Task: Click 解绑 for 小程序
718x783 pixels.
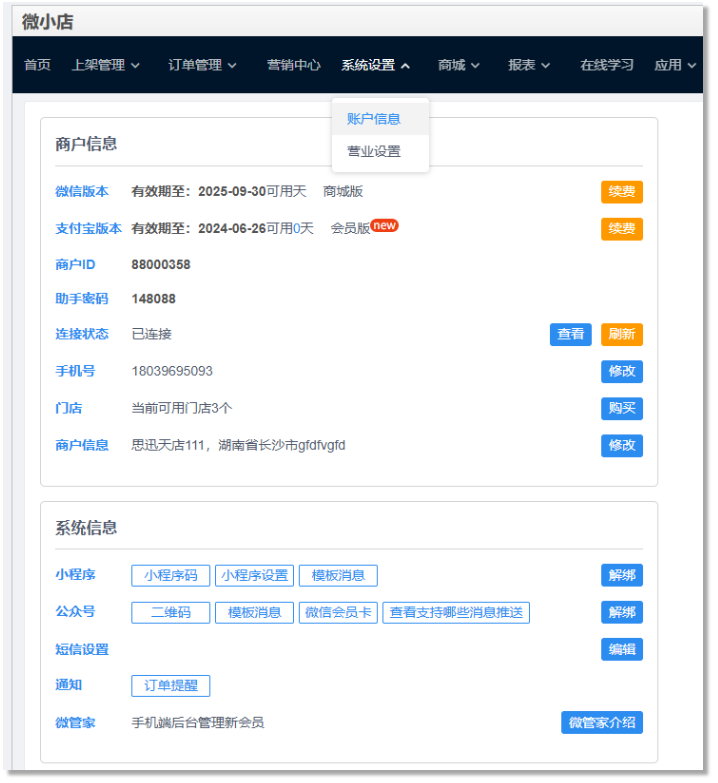Action: point(622,575)
